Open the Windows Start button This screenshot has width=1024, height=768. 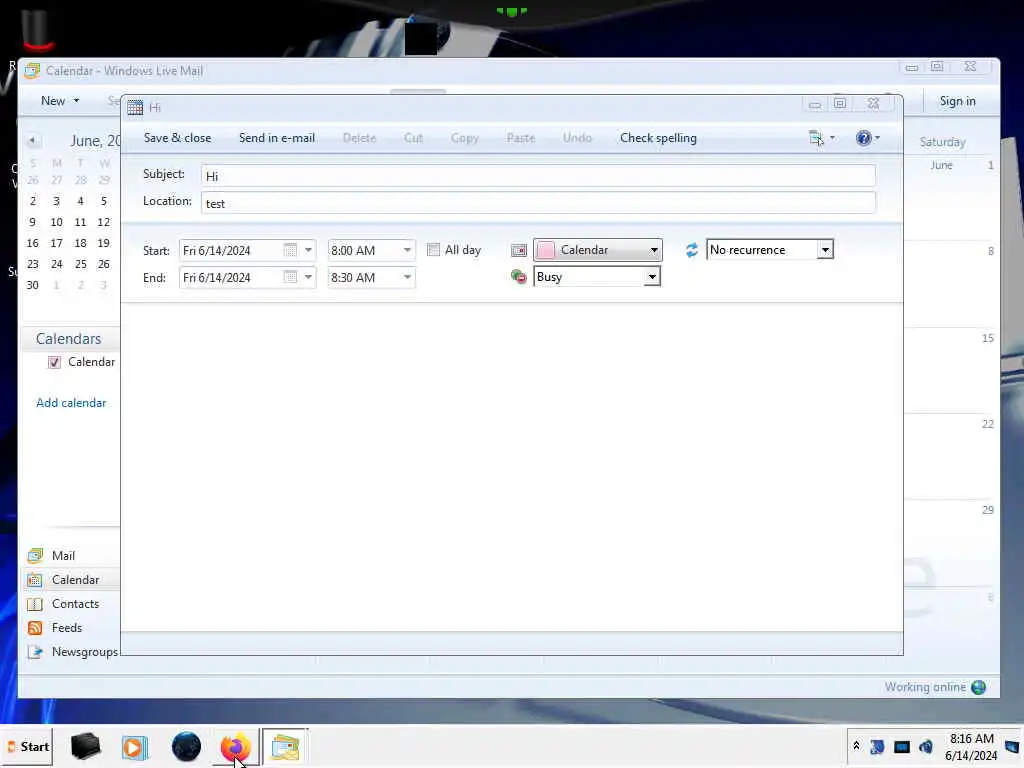(28, 746)
